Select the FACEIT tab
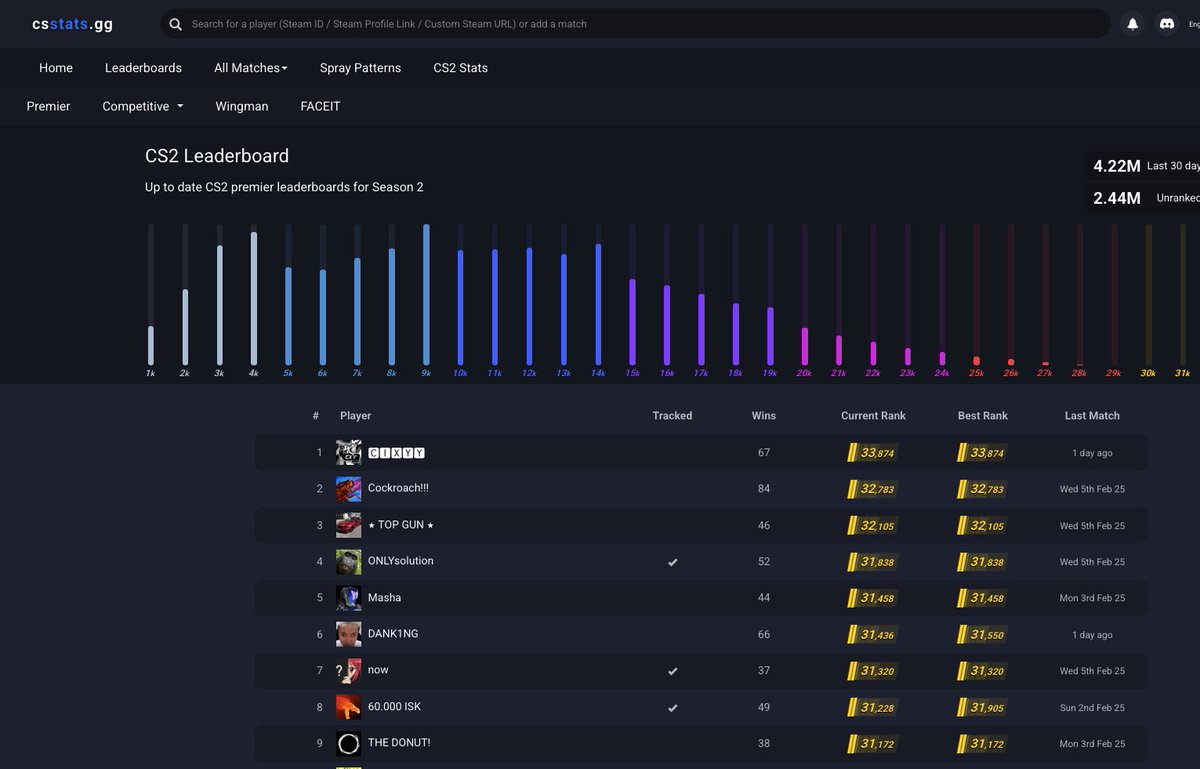Image resolution: width=1200 pixels, height=769 pixels. 320,106
